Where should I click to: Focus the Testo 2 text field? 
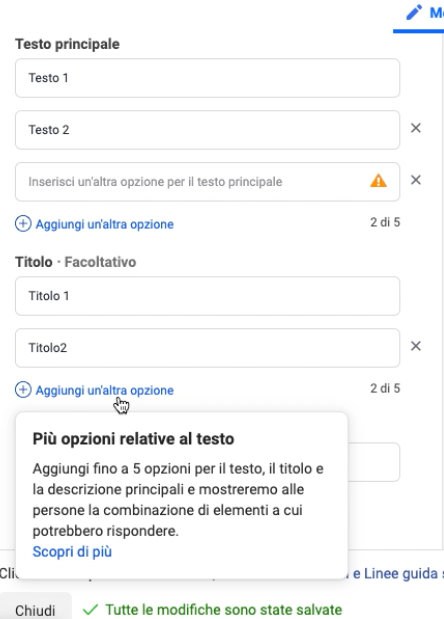[x=207, y=130]
